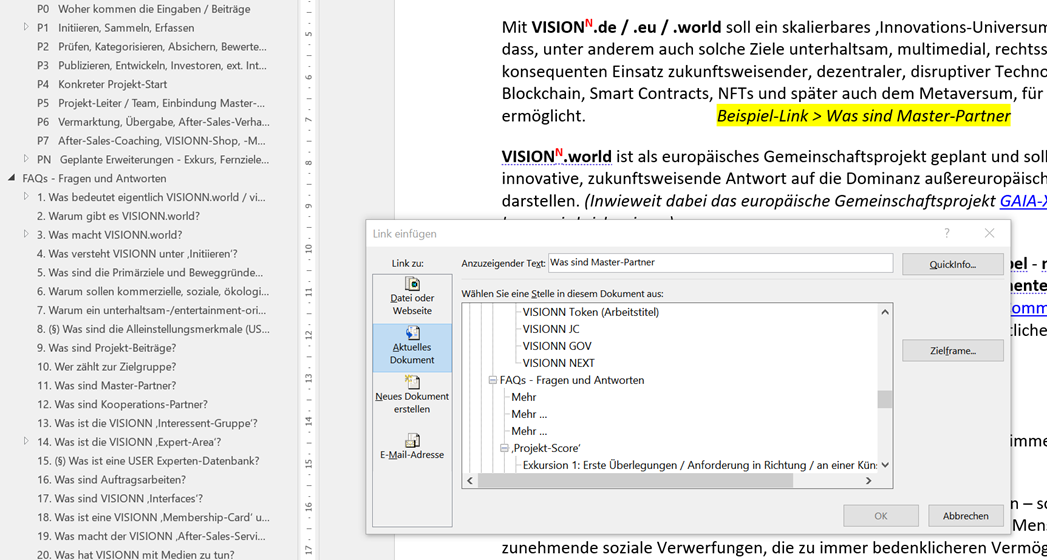The width and height of the screenshot is (1047, 560).
Task: Collapse the 'Projekt-Score' node in dialog tree
Action: (x=504, y=448)
